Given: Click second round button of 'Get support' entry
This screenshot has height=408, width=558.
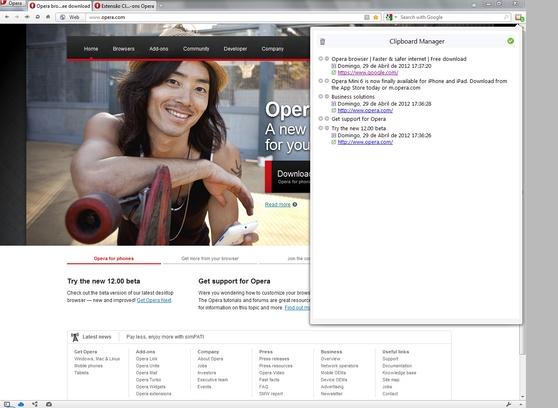Looking at the screenshot, I should (327, 119).
